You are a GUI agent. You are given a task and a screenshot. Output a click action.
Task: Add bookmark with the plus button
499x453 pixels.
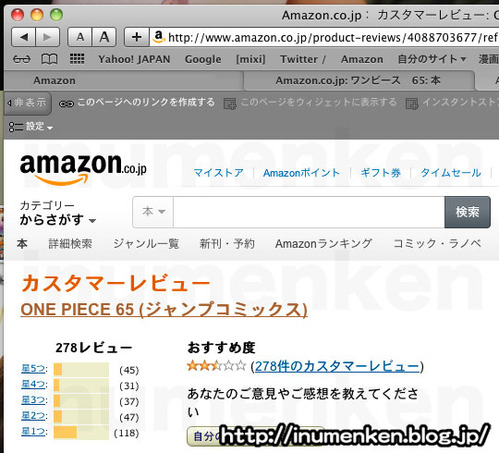136,37
